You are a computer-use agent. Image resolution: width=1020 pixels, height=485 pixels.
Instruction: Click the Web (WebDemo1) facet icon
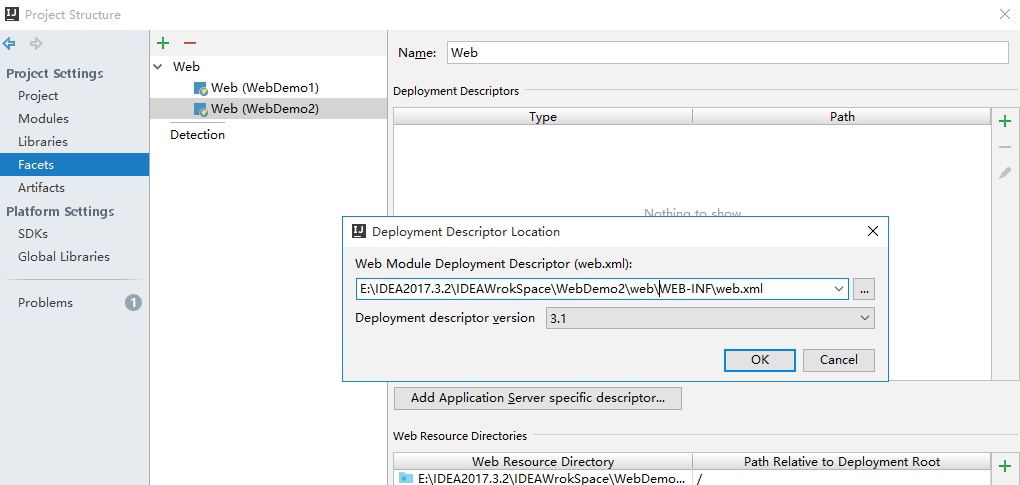200,88
